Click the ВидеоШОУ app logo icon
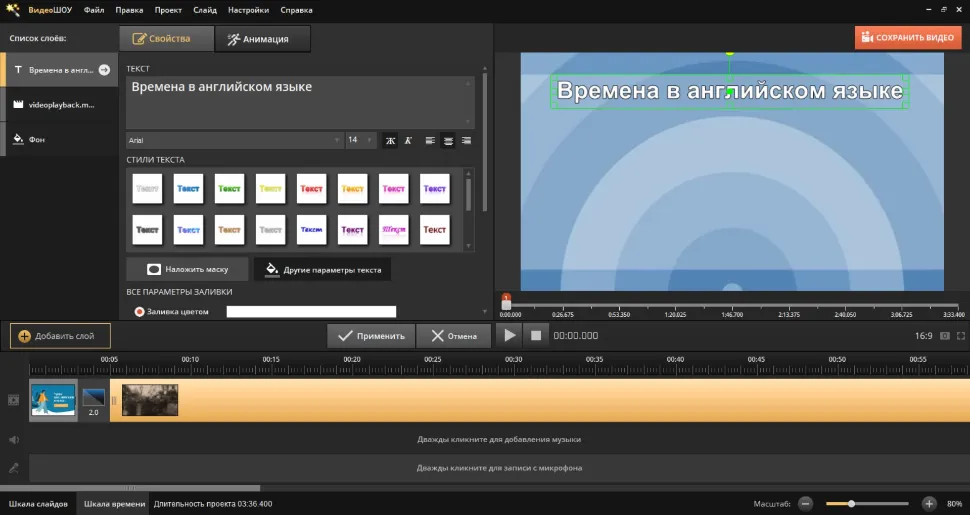This screenshot has width=970, height=515. coord(13,10)
